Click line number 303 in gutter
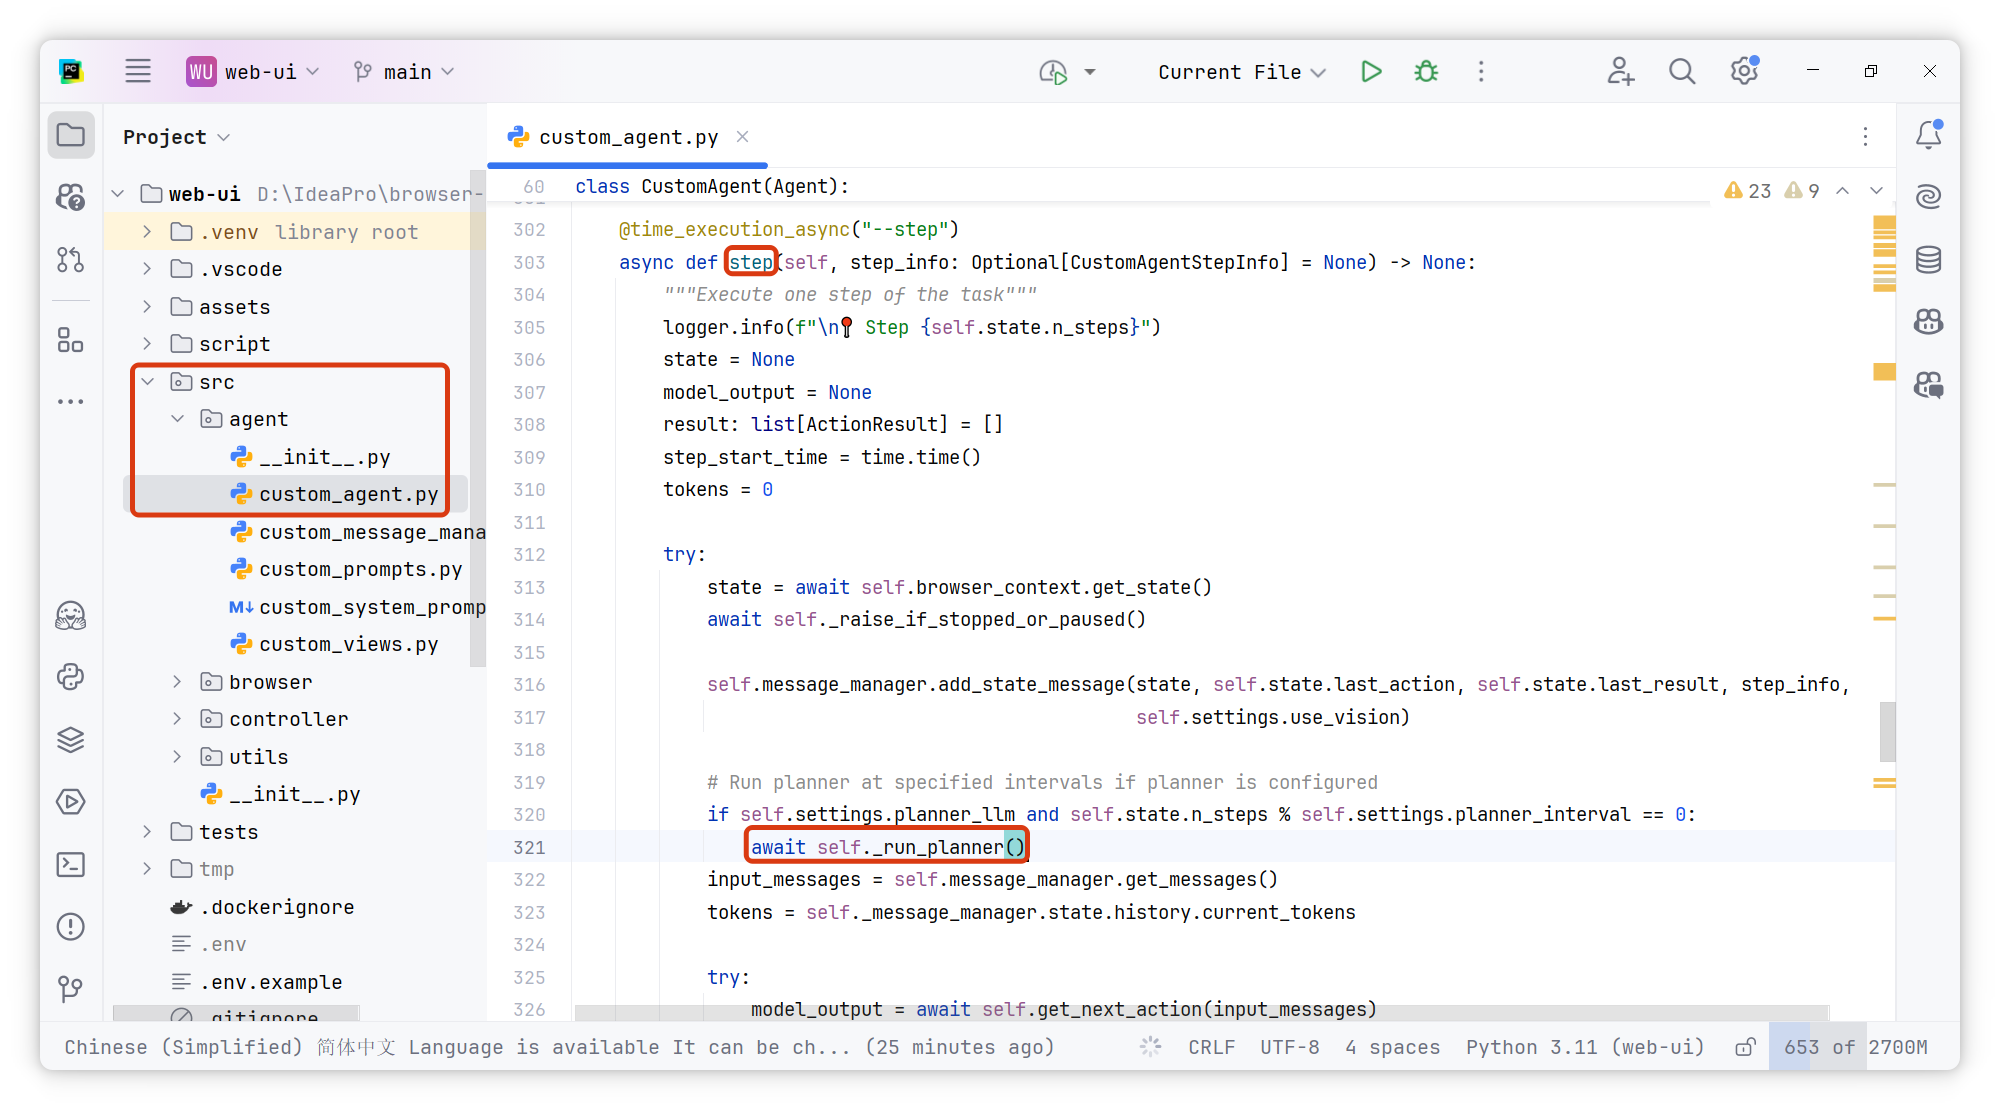The width and height of the screenshot is (2000, 1110). click(x=529, y=262)
